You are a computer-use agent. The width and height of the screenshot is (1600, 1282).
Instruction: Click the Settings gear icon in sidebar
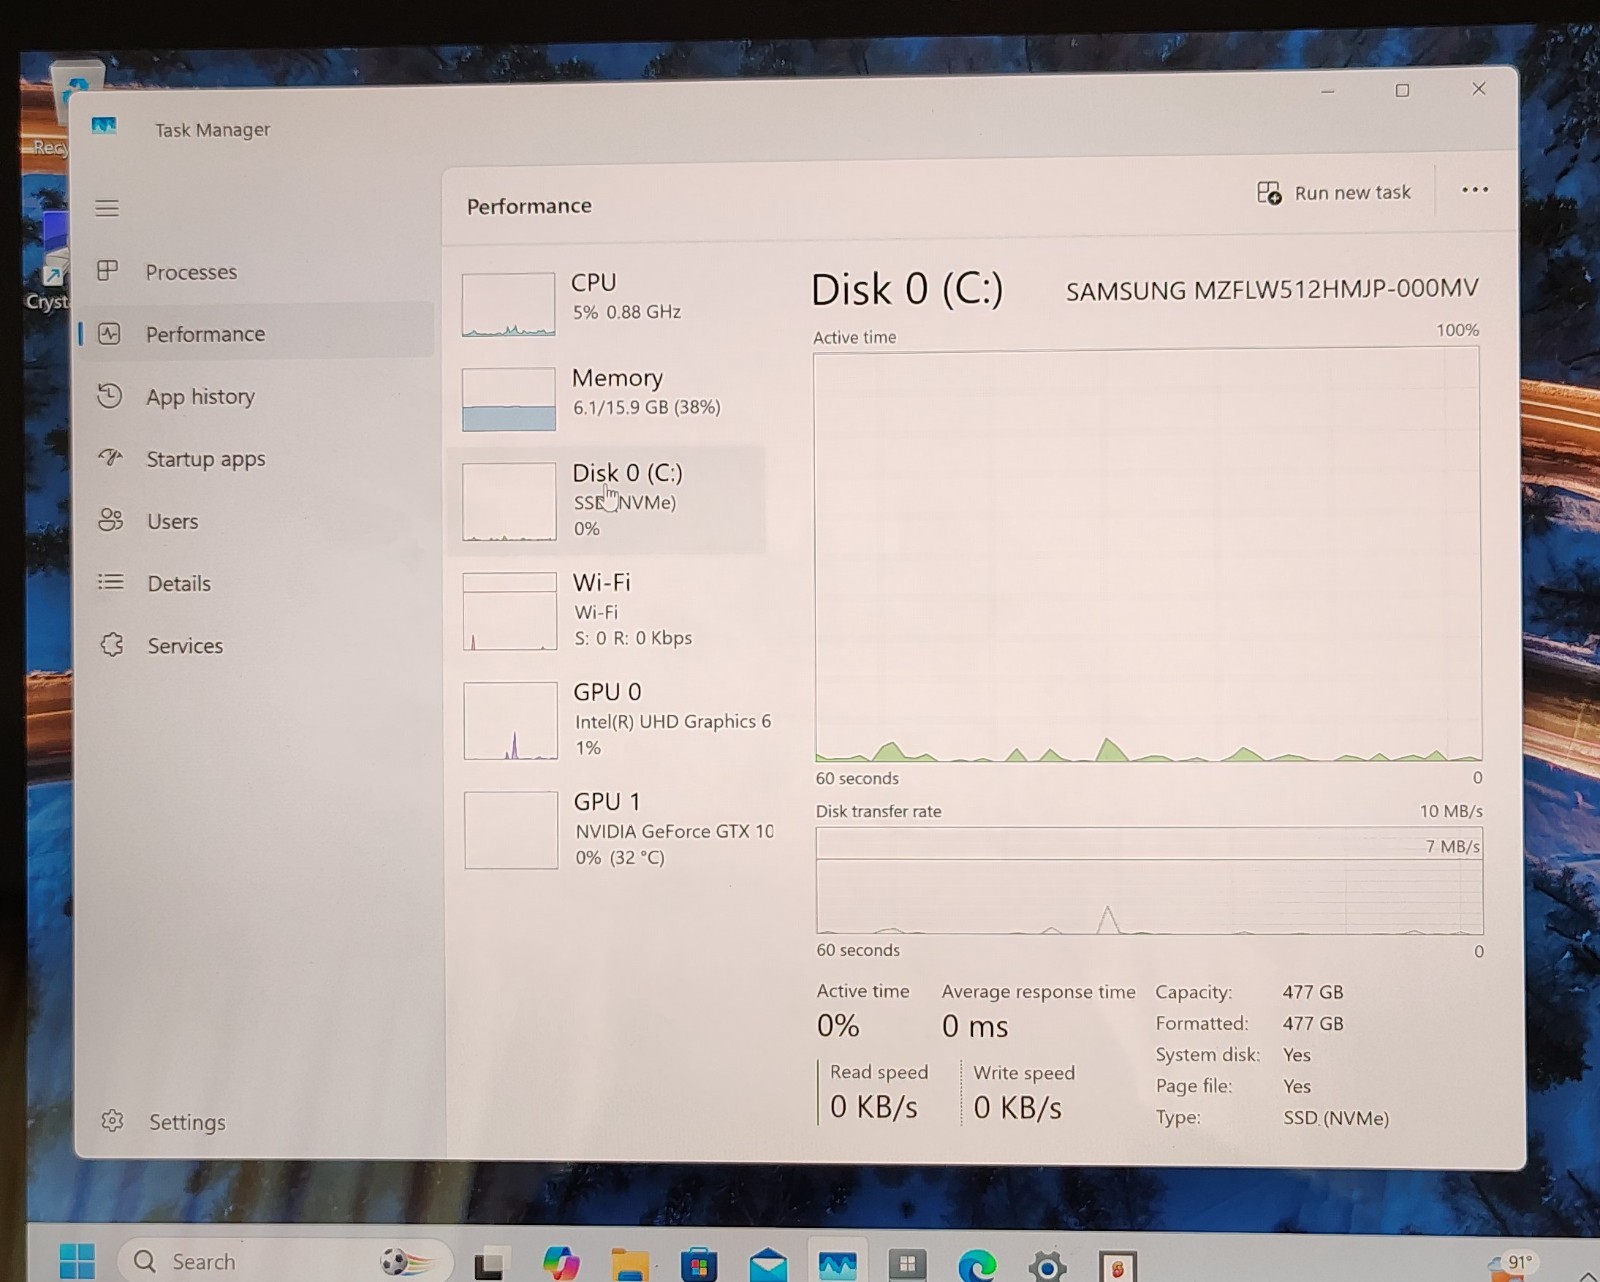pyautogui.click(x=112, y=1121)
